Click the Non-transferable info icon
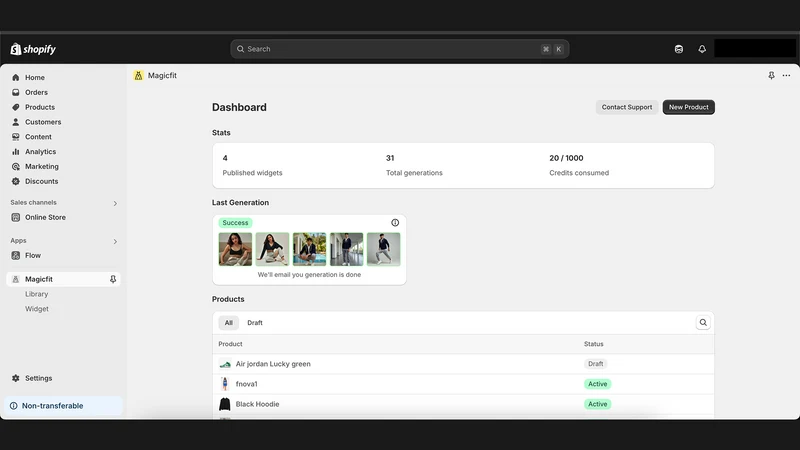800x450 pixels. (x=14, y=406)
